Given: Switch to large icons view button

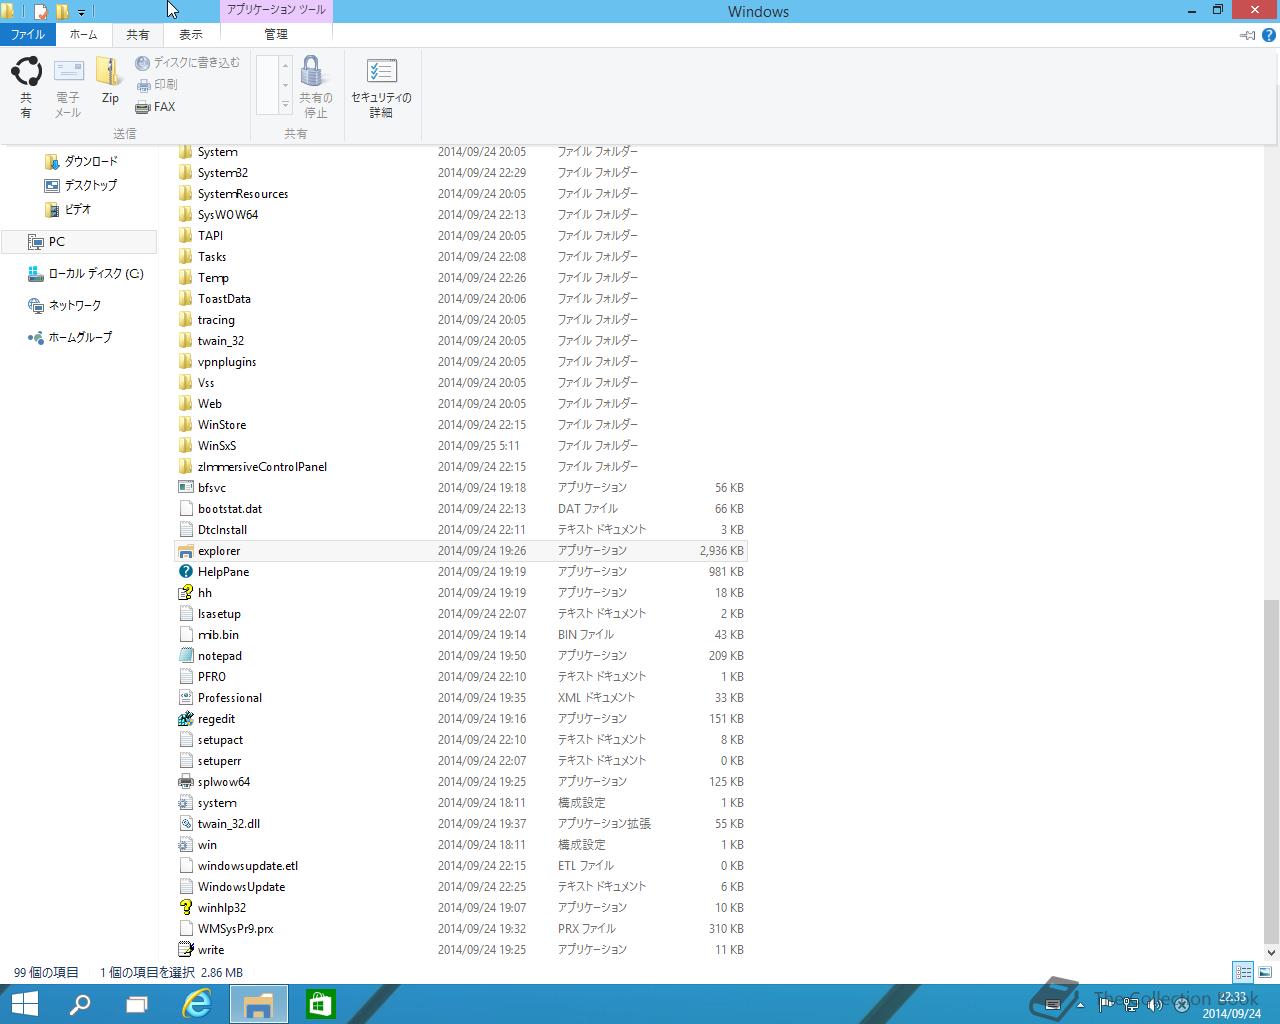Looking at the screenshot, I should [x=1265, y=972].
